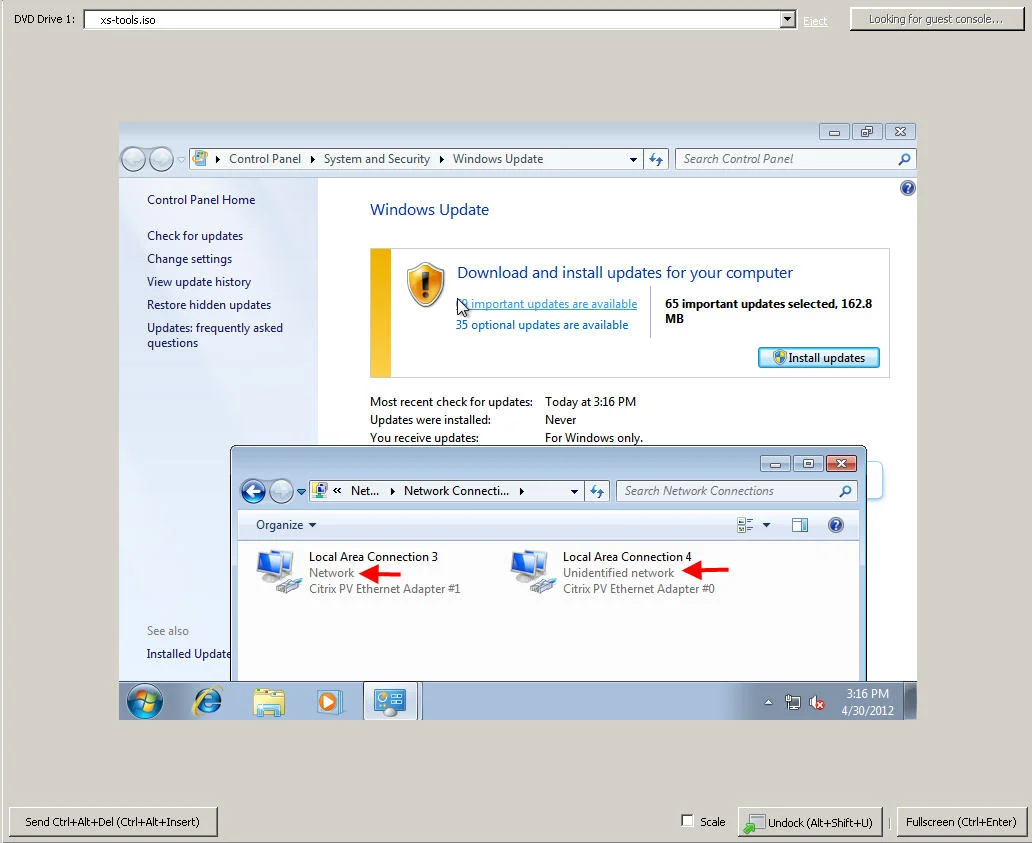The image size is (1032, 843).
Task: Click Unidentified network status text
Action: click(x=618, y=573)
